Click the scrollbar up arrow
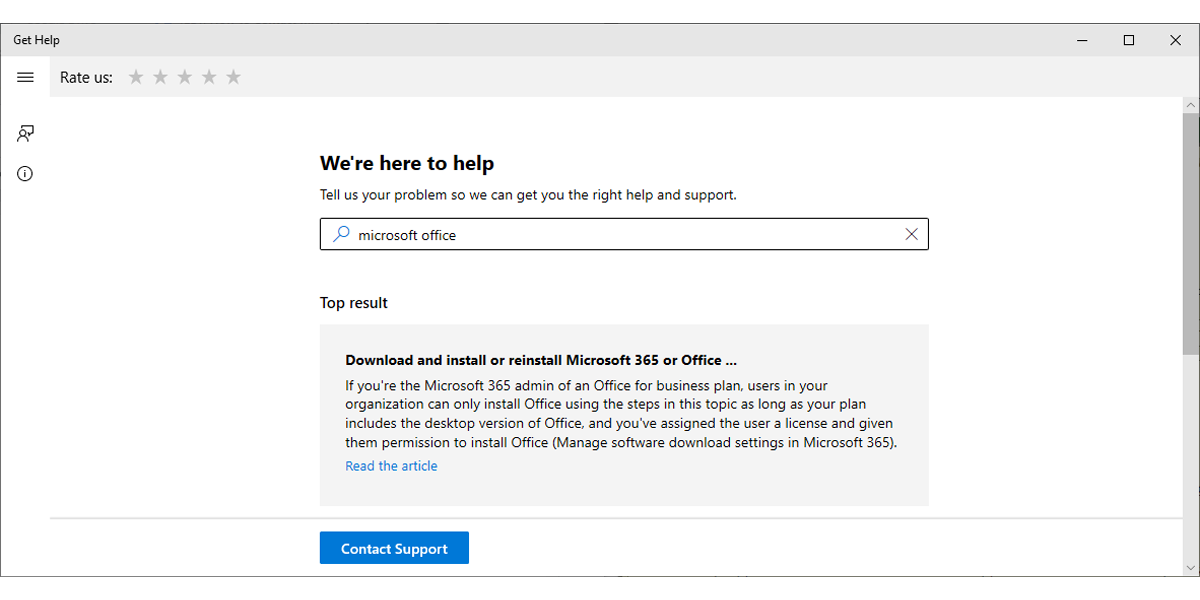Viewport: 1200px width, 600px height. point(1190,105)
